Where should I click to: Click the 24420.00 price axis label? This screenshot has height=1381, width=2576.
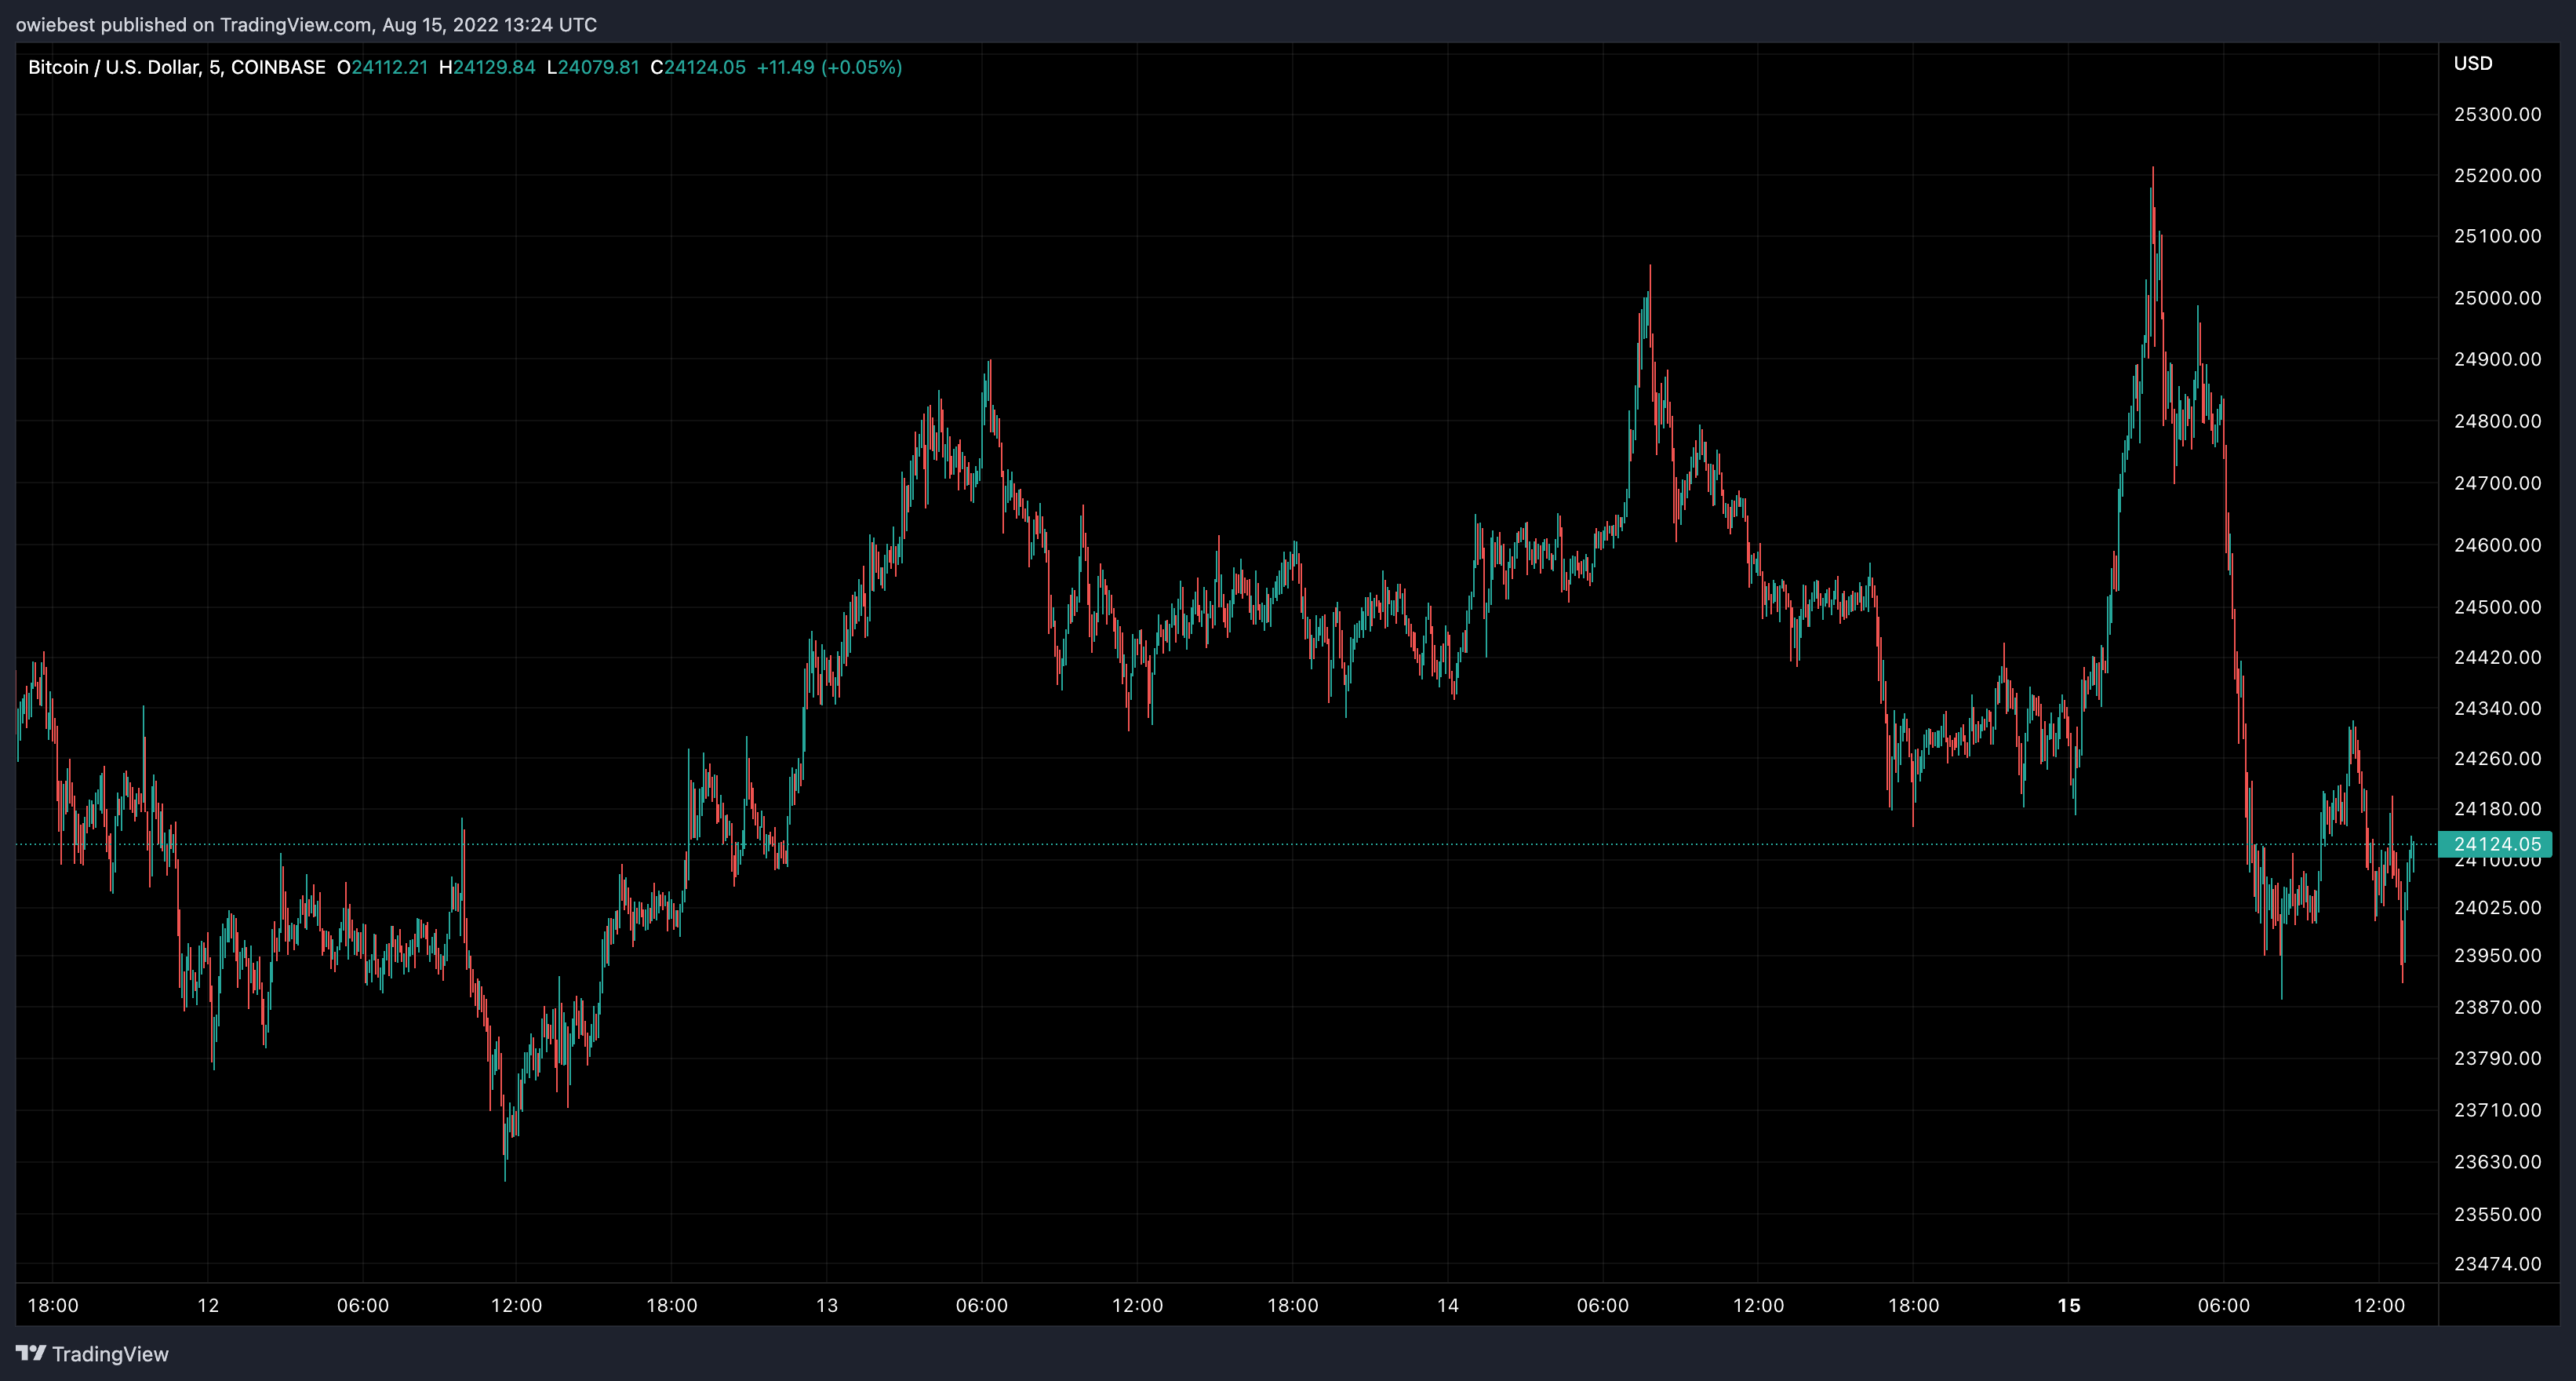[2497, 657]
